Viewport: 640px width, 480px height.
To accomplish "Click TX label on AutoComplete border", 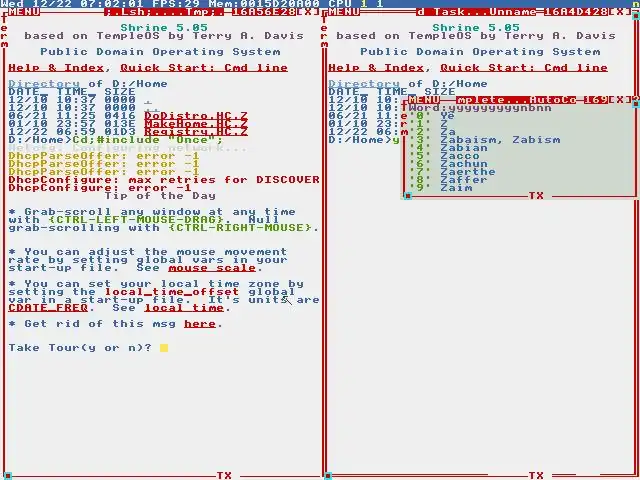I will point(536,196).
